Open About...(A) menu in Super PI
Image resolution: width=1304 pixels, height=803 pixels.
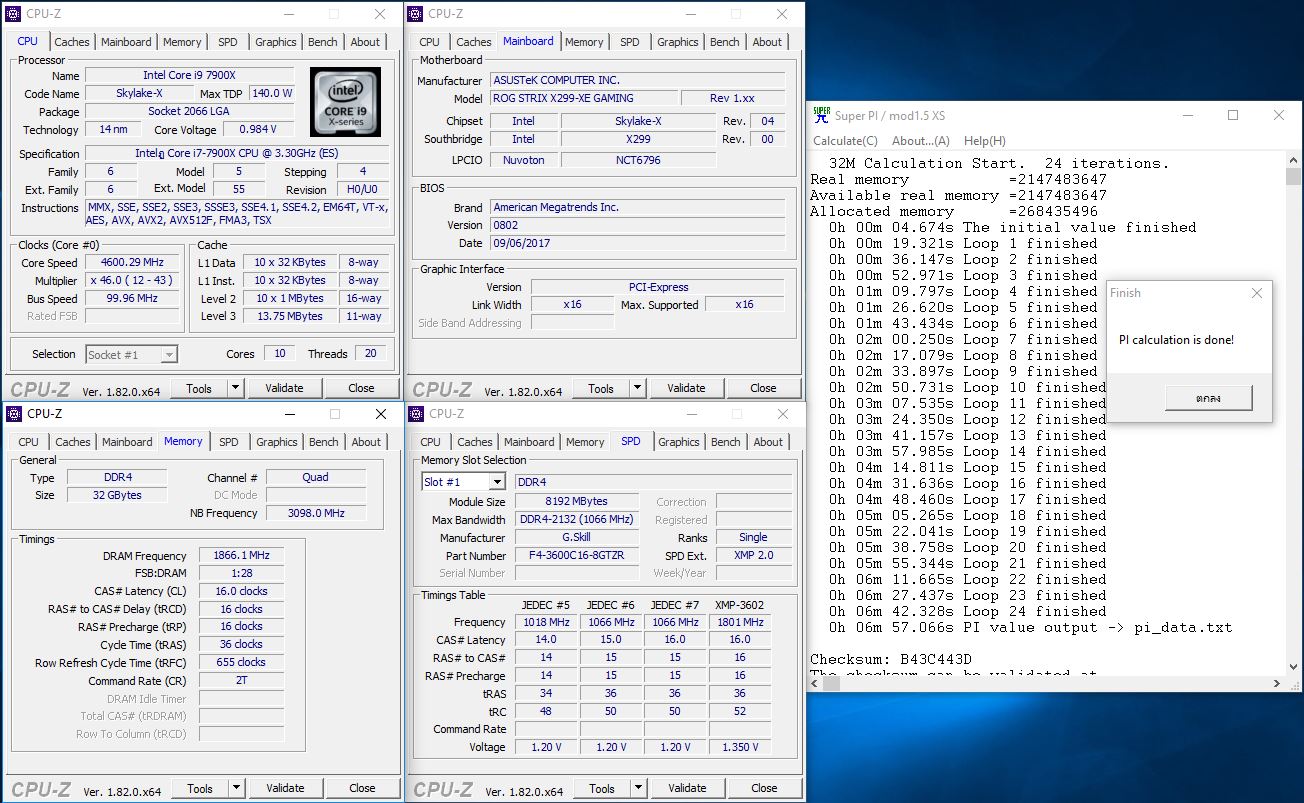tap(920, 141)
